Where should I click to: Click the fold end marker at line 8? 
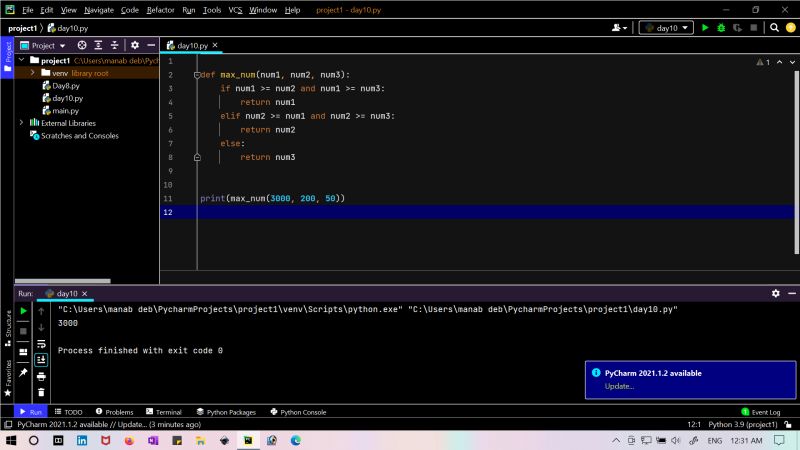[x=197, y=158]
